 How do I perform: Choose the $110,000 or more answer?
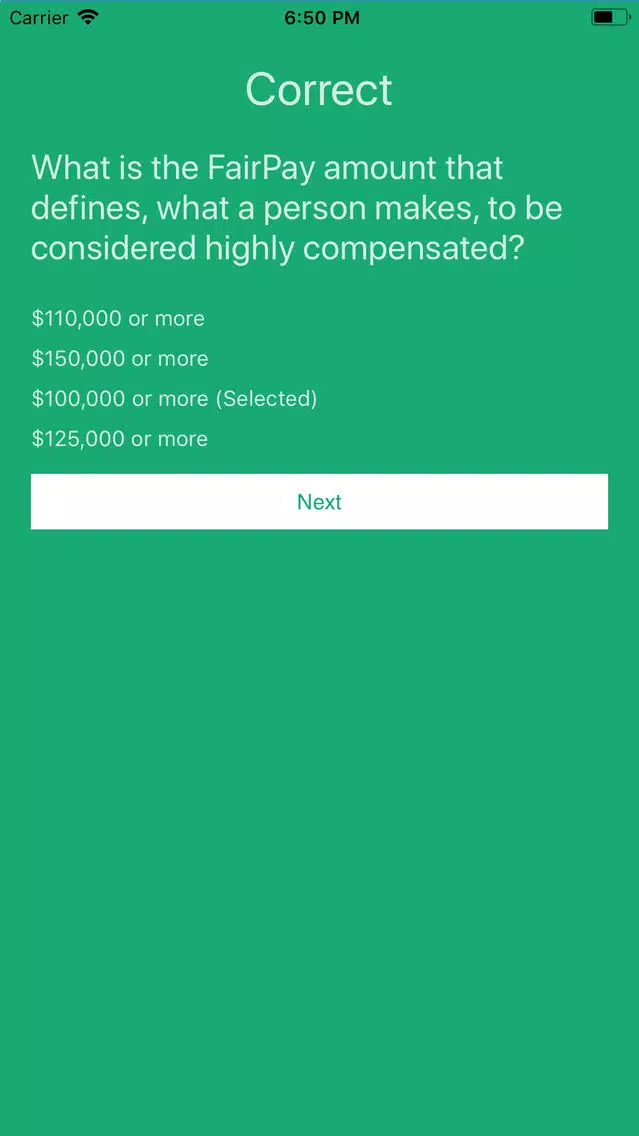(118, 319)
